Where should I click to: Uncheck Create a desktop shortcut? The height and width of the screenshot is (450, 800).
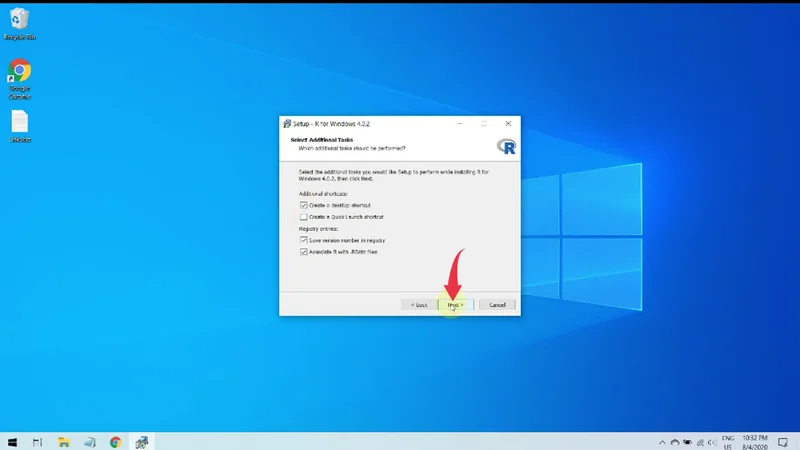(x=304, y=205)
